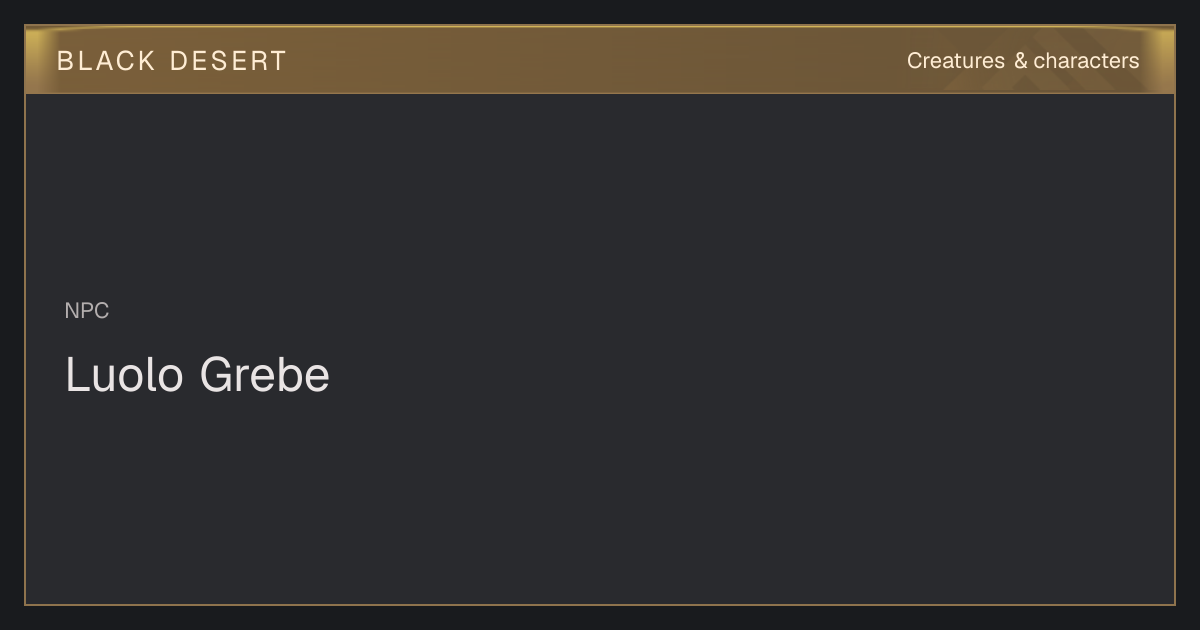1200x630 pixels.
Task: Click the word "BLACK" in the header
Action: pyautogui.click(x=106, y=61)
